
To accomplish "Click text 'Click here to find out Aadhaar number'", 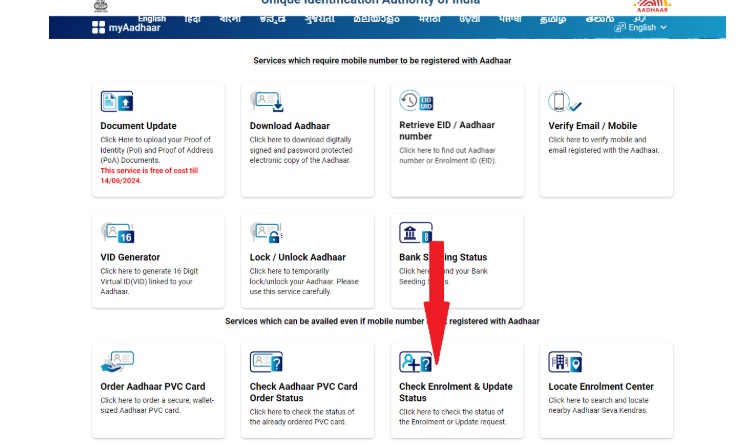I will click(448, 155).
